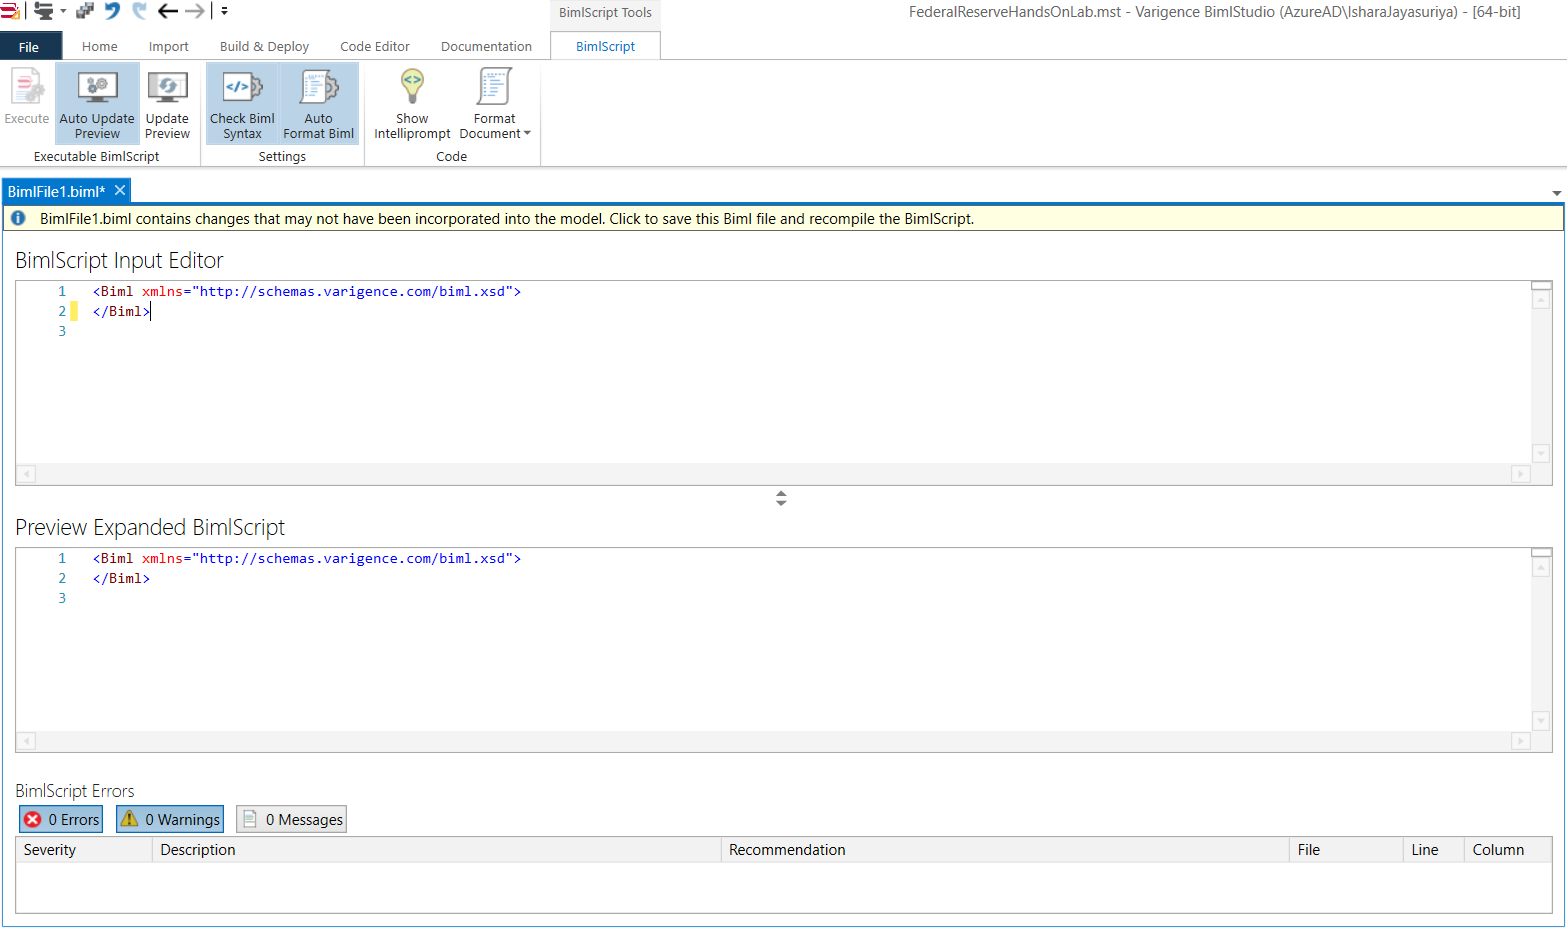Toggle the 0 Warnings filter button

[169, 818]
